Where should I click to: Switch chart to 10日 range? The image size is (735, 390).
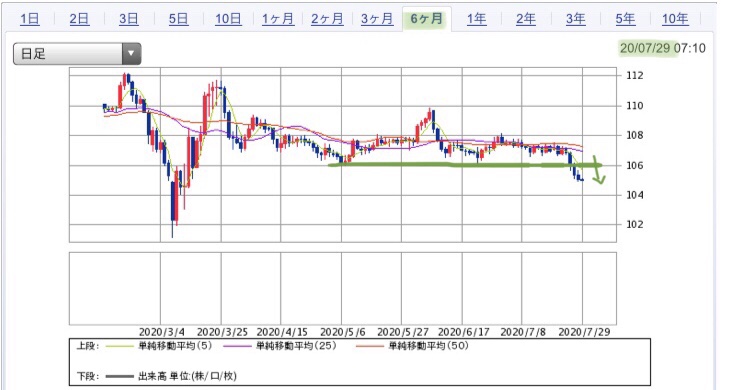(228, 19)
